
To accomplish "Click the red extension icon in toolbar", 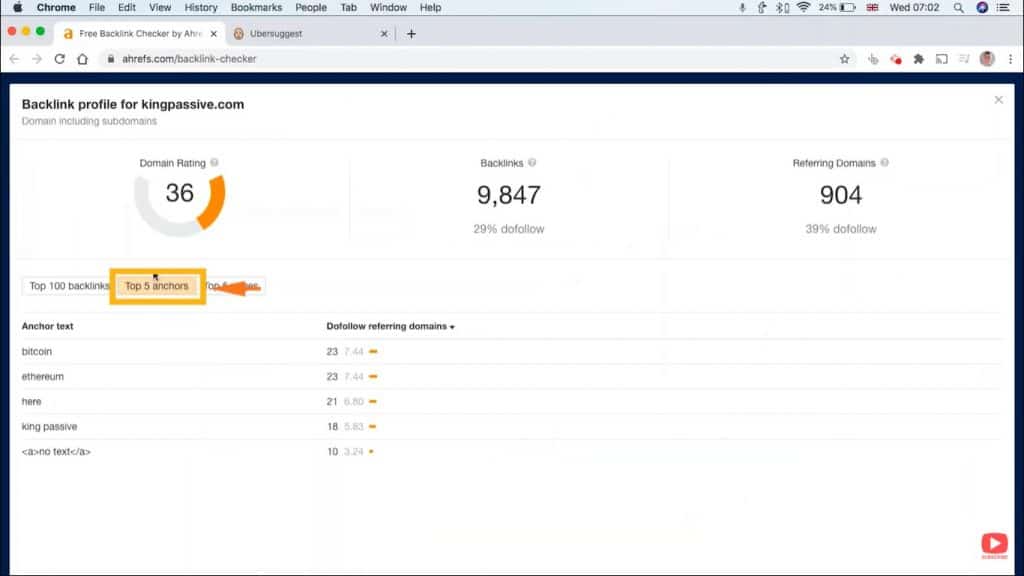I will point(896,59).
